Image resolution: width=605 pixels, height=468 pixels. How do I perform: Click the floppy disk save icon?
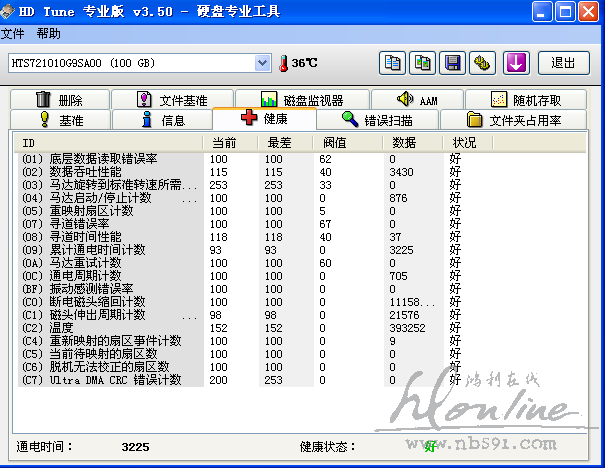tap(454, 63)
